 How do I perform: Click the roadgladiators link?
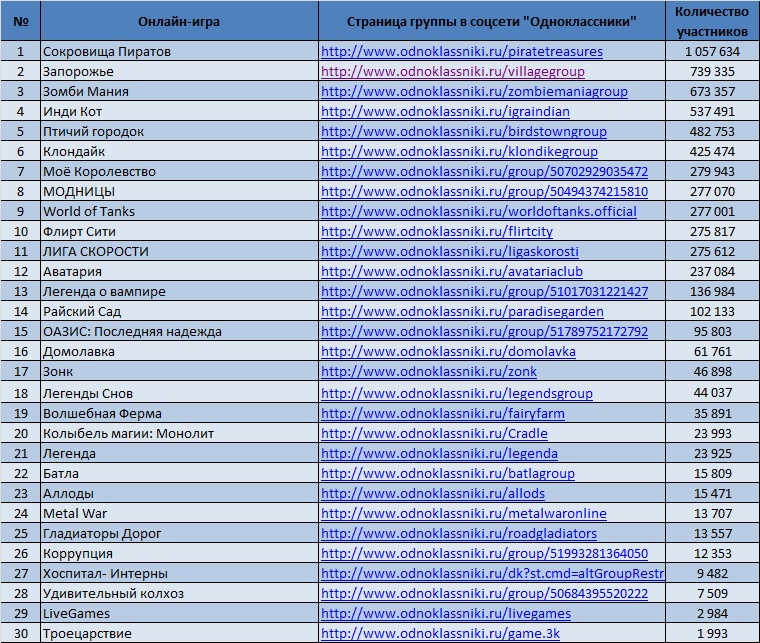pos(459,533)
